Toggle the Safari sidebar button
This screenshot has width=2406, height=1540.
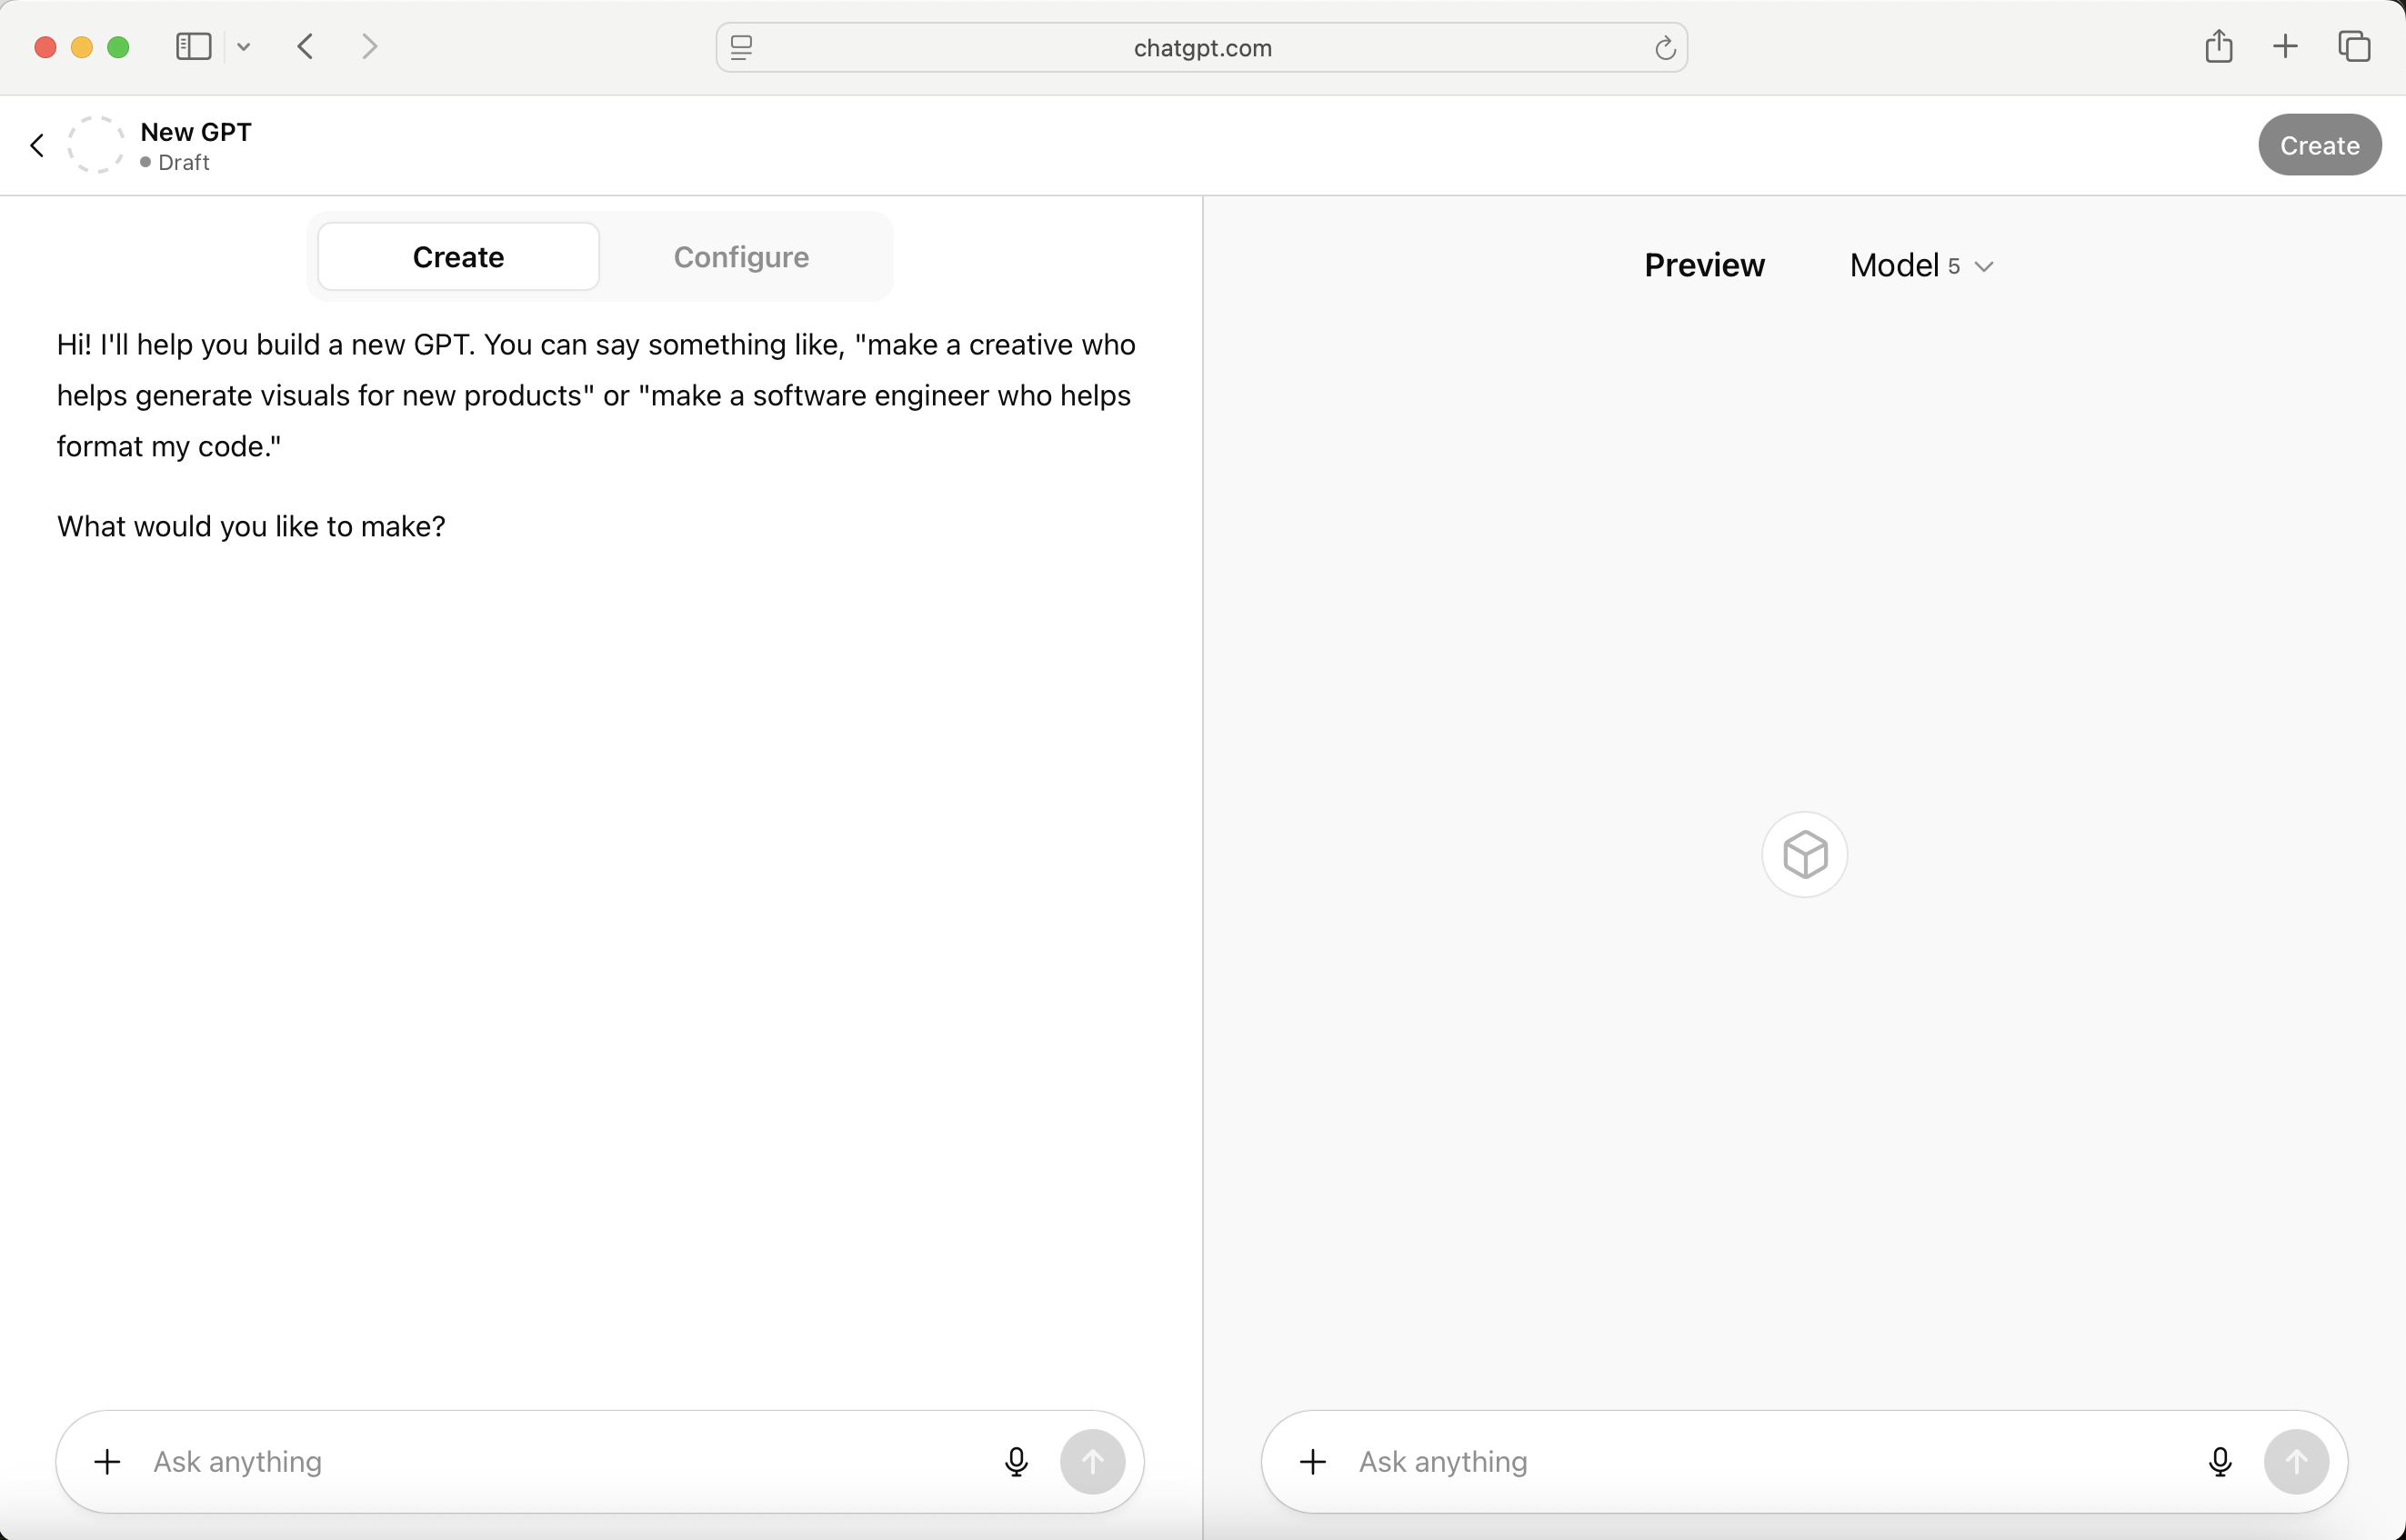tap(193, 47)
